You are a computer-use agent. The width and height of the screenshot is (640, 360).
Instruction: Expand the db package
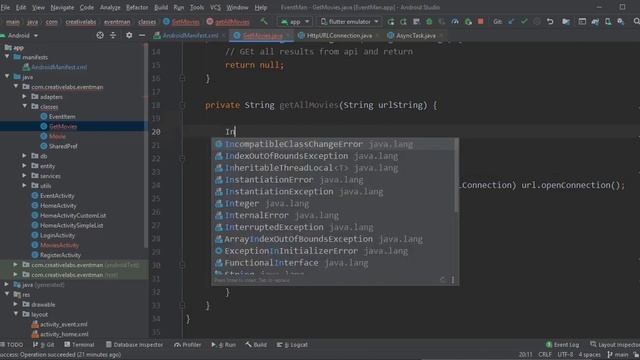[x=24, y=156]
